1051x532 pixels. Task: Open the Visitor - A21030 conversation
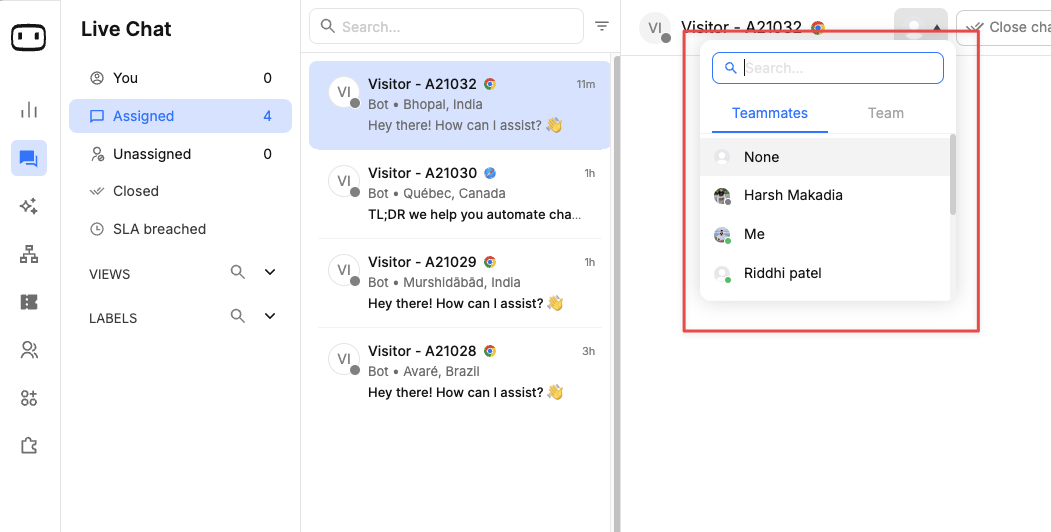point(460,194)
